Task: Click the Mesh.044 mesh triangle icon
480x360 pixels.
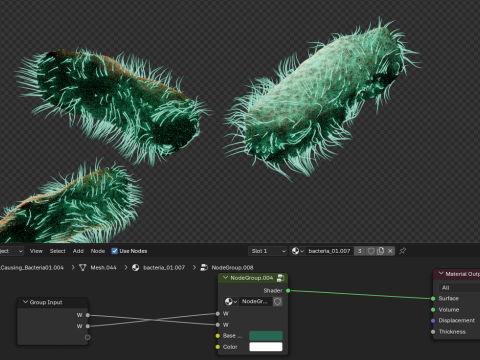Action: pos(83,268)
